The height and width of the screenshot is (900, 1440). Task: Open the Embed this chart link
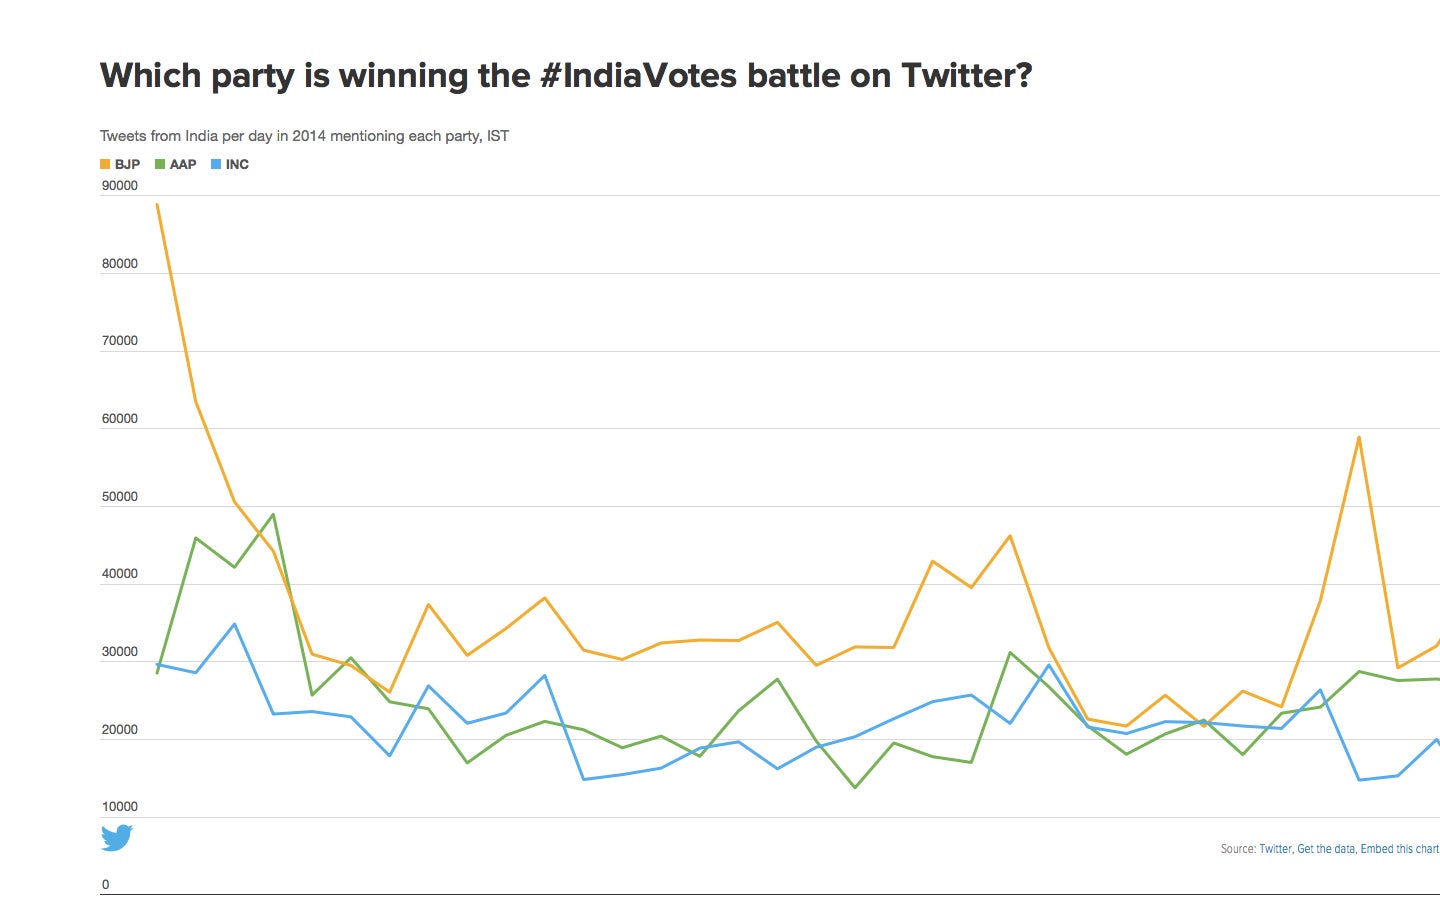[1400, 849]
